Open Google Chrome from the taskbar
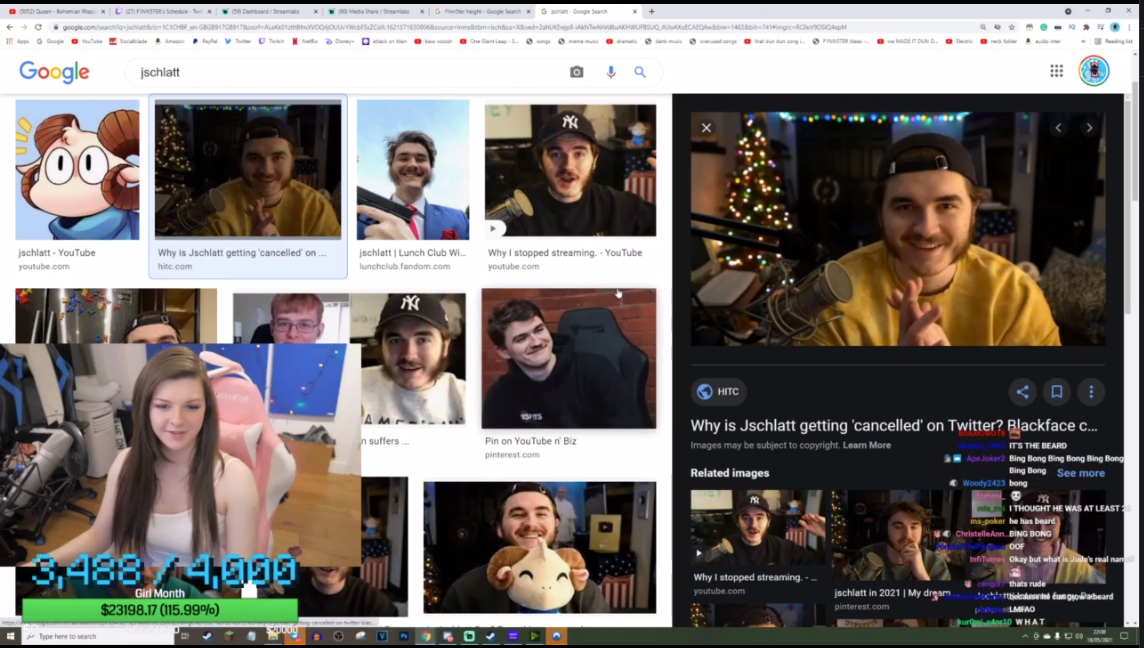 [425, 636]
